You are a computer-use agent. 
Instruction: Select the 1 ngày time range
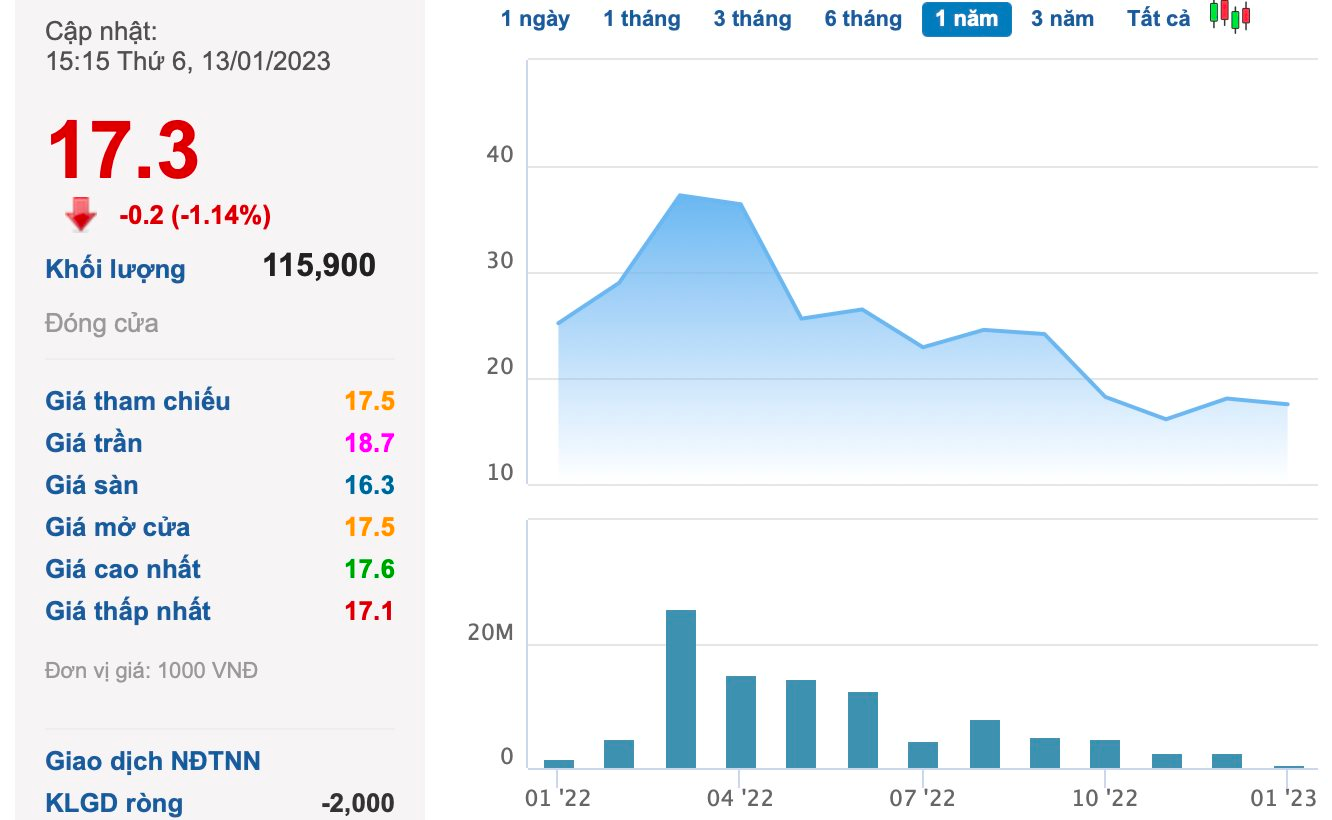(x=535, y=19)
